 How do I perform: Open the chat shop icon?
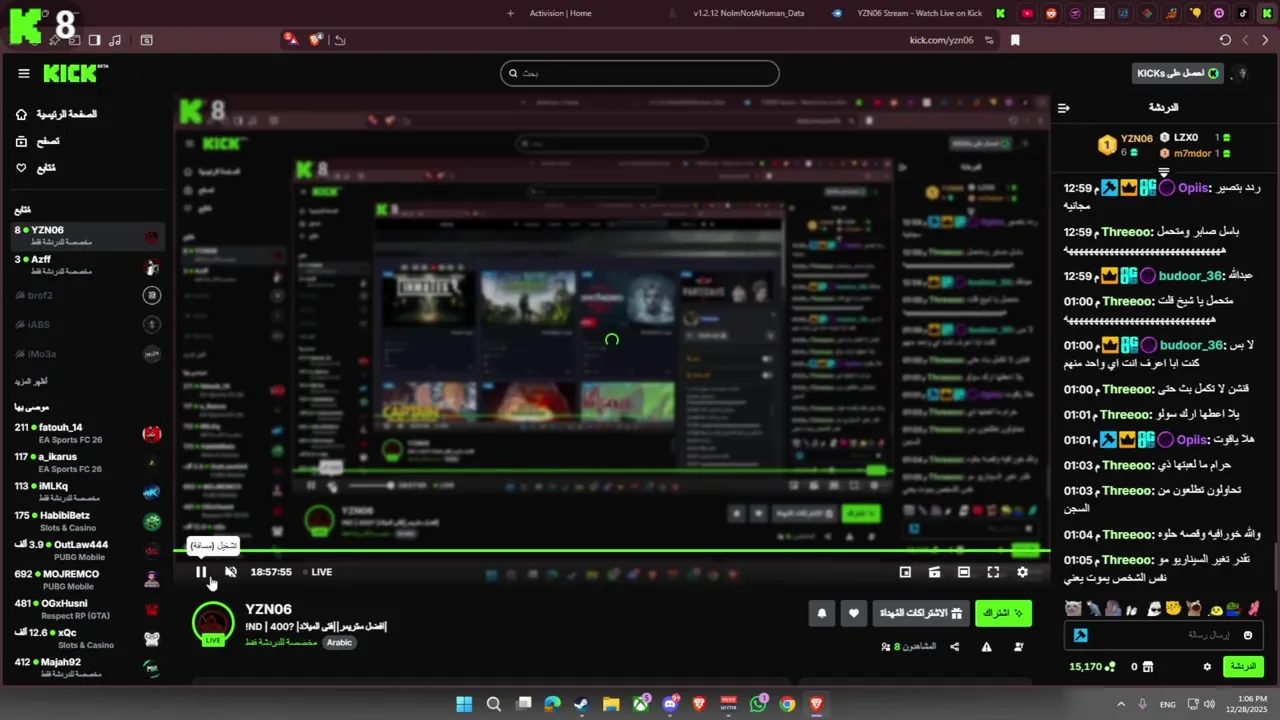point(1148,667)
